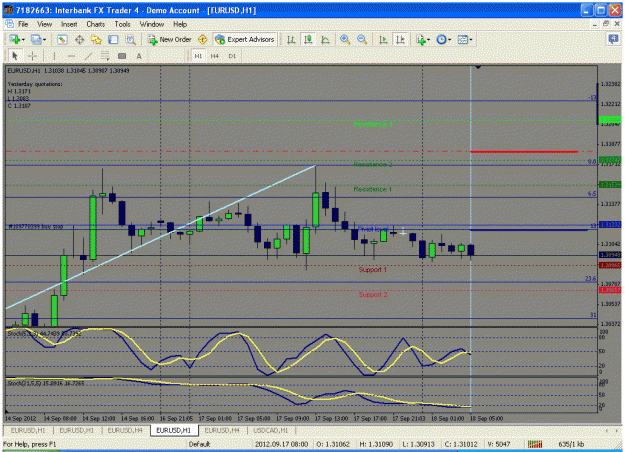The image size is (625, 452).
Task: Click the Default profile in status bar
Action: (x=199, y=444)
